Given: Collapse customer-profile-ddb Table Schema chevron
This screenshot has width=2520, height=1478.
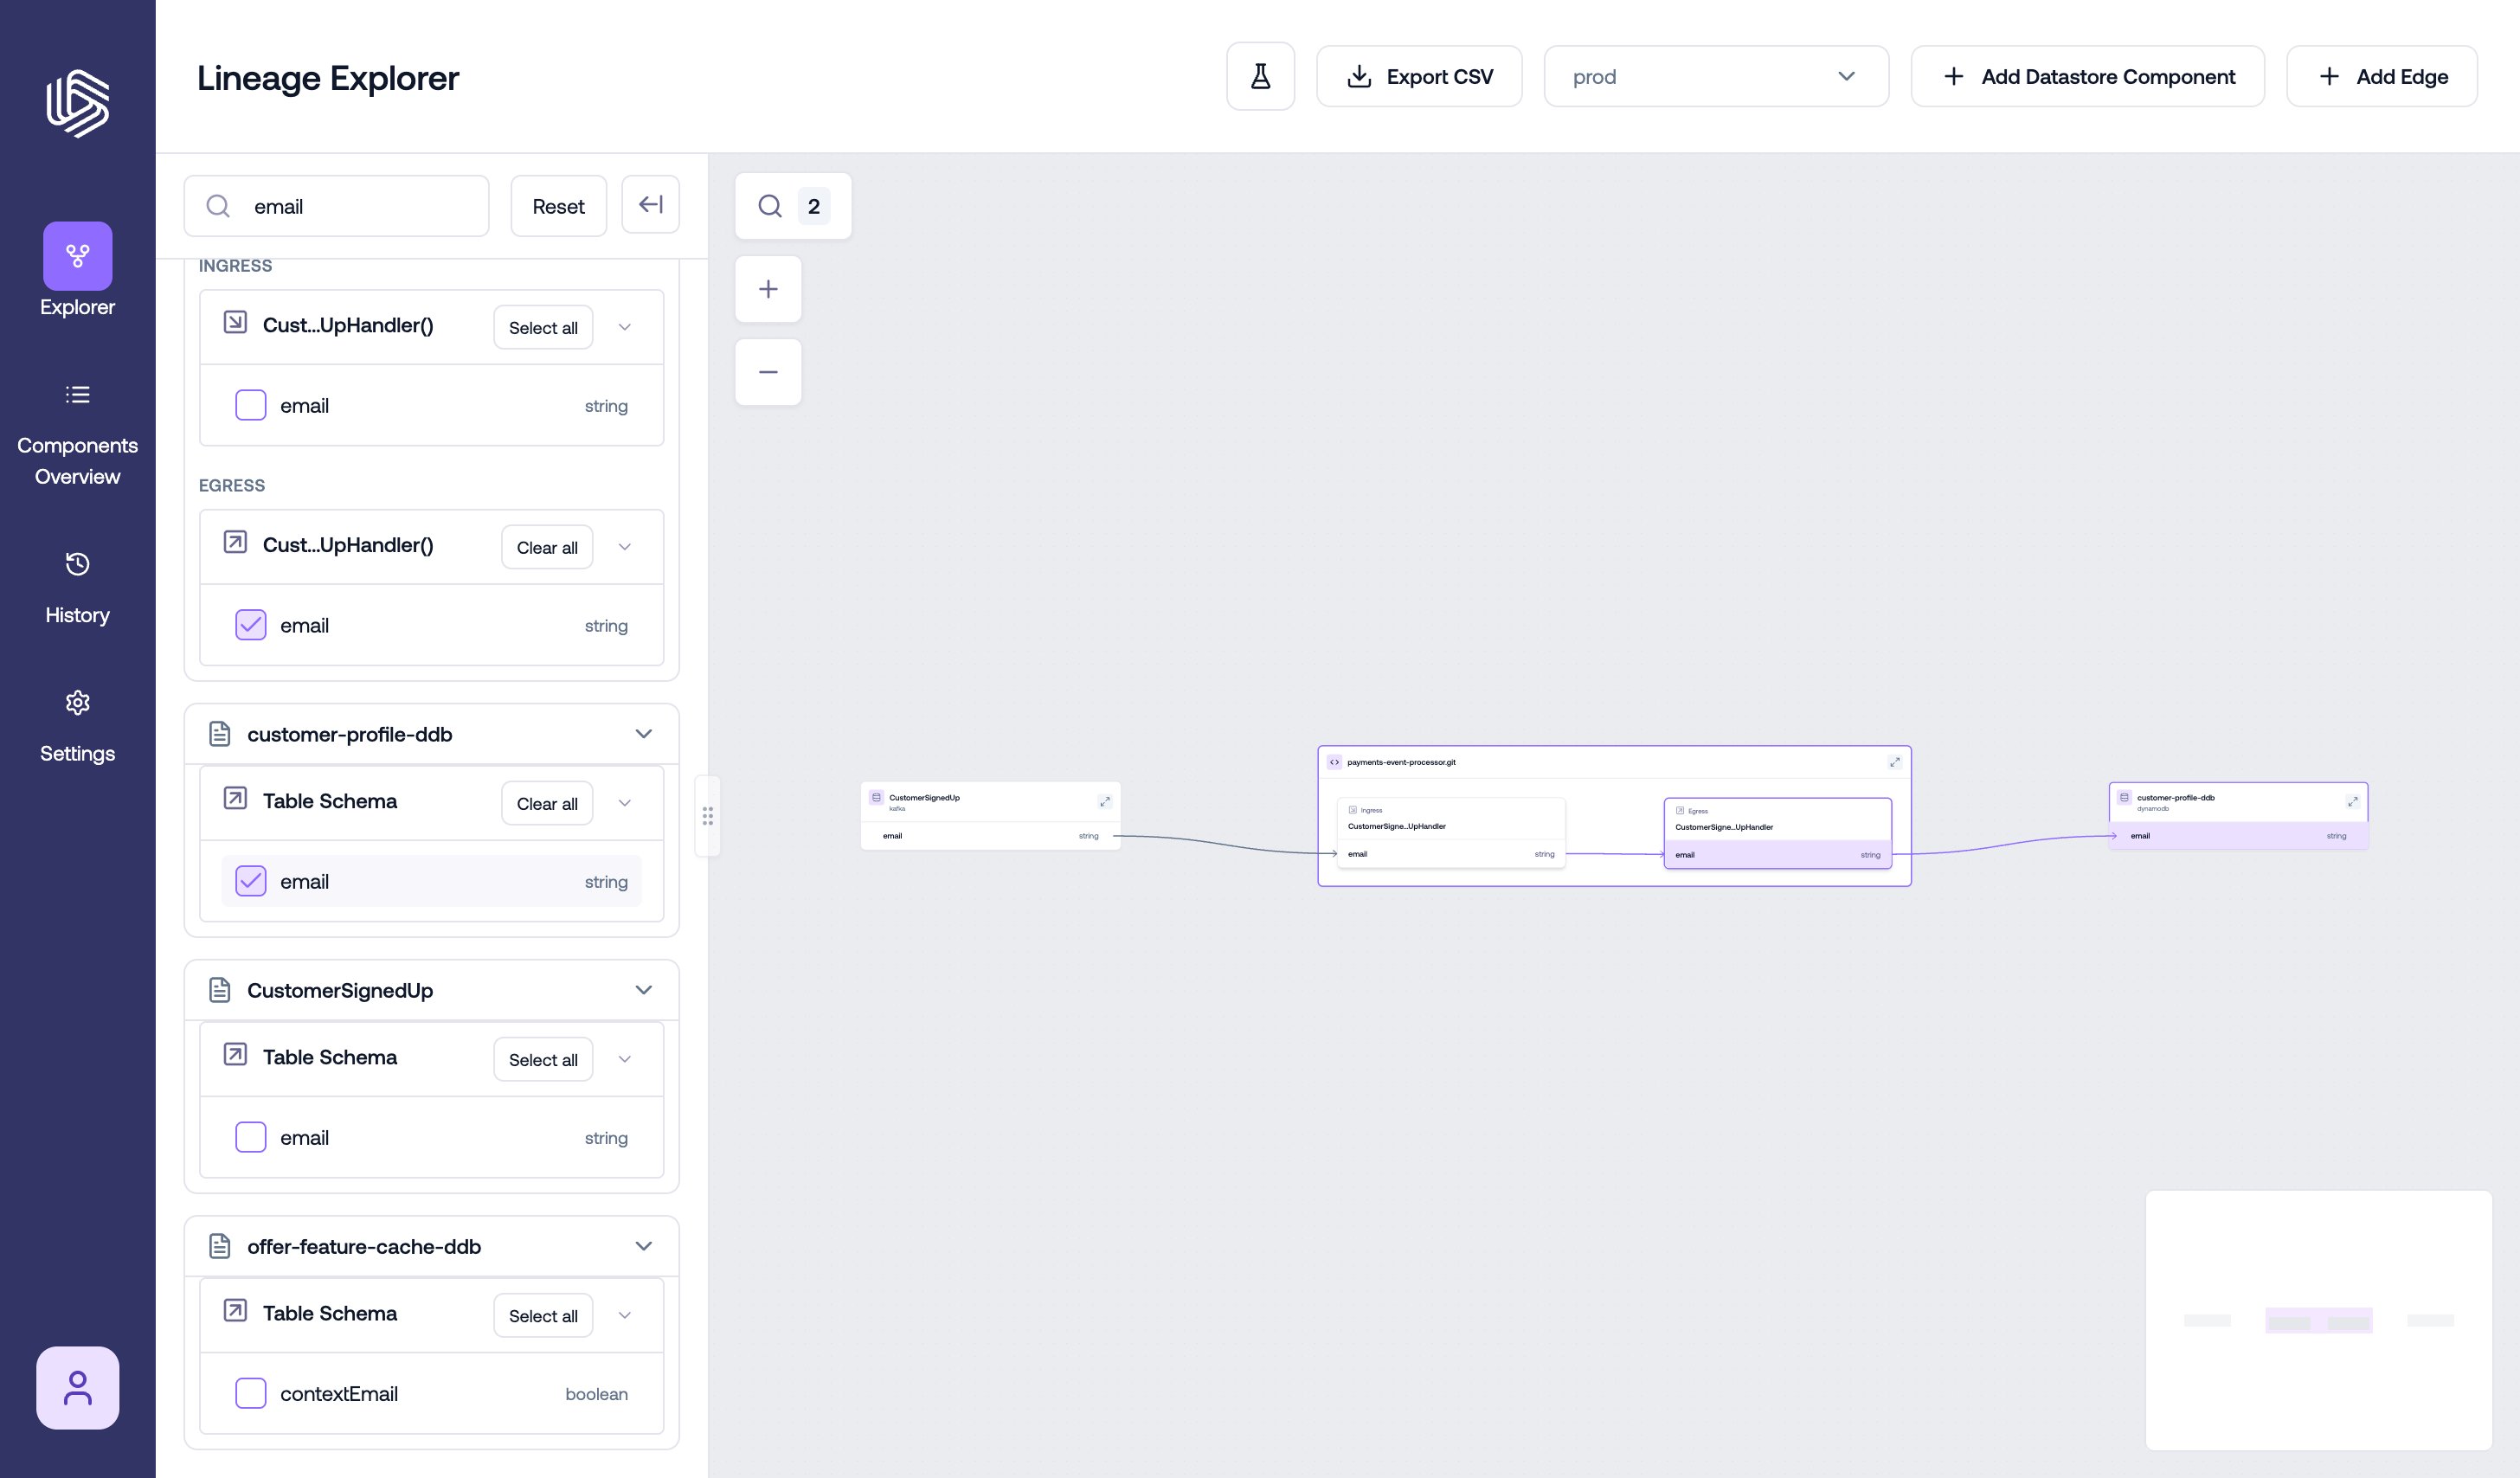Looking at the screenshot, I should tap(625, 803).
